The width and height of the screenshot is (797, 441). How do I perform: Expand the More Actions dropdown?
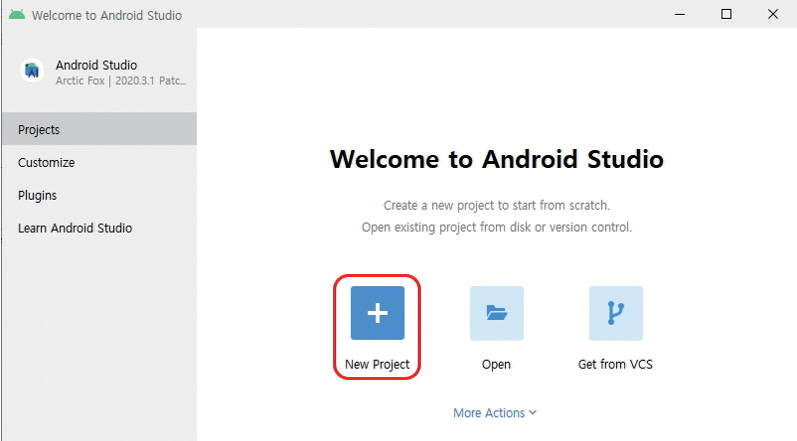coord(495,413)
